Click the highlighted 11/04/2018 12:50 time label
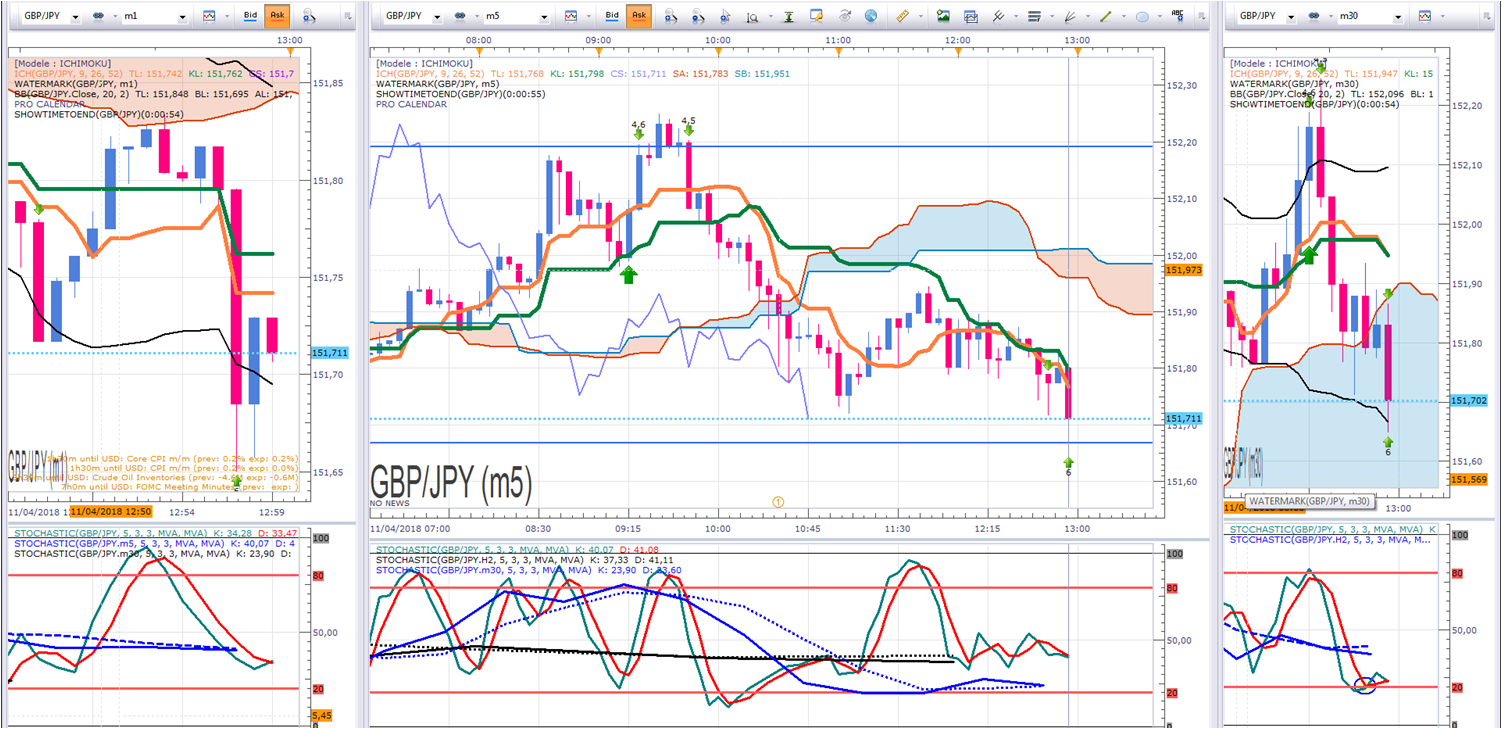The height and width of the screenshot is (729, 1502). coord(110,511)
